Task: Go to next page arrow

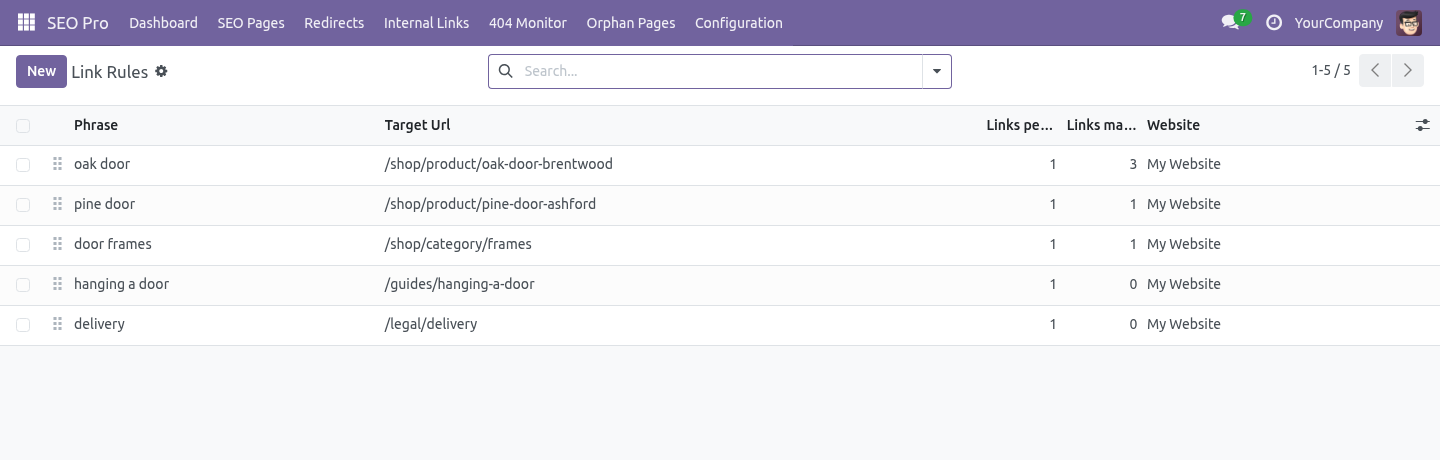Action: [1407, 70]
